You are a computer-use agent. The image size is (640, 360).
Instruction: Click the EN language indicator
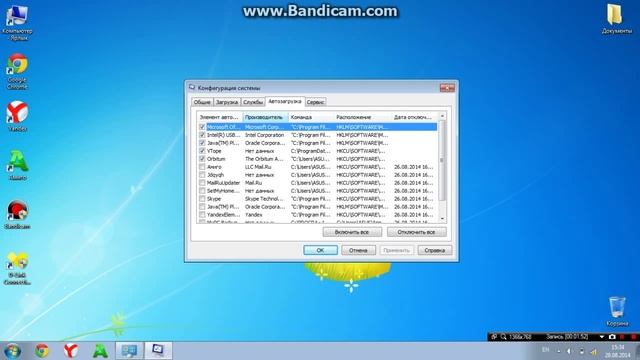click(545, 350)
